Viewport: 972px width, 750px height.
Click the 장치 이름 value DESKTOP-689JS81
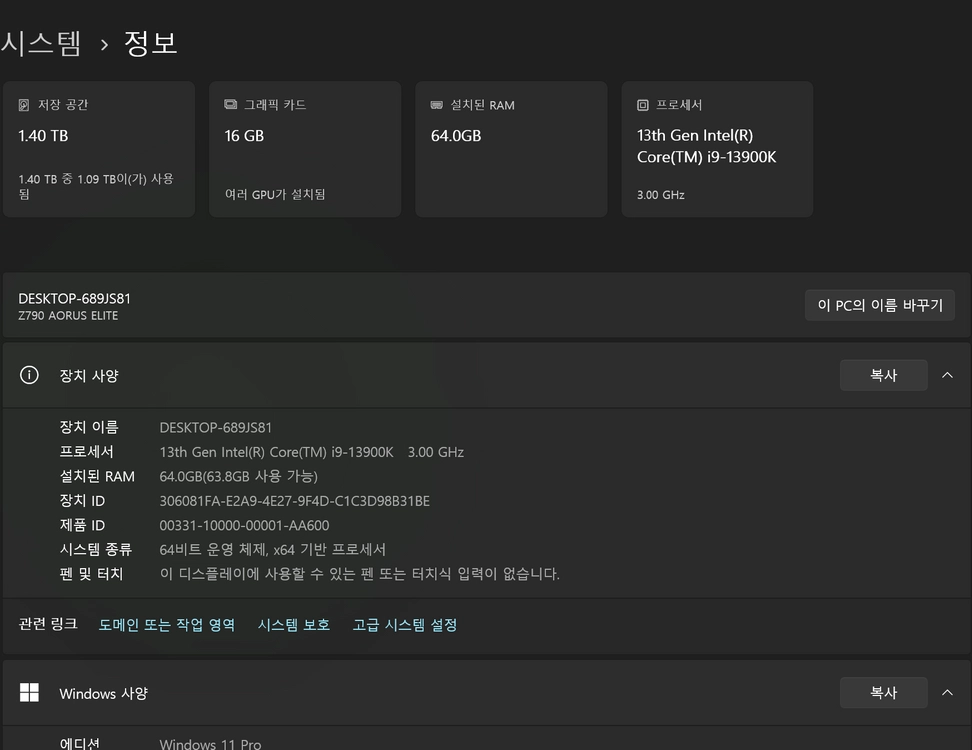coord(216,428)
